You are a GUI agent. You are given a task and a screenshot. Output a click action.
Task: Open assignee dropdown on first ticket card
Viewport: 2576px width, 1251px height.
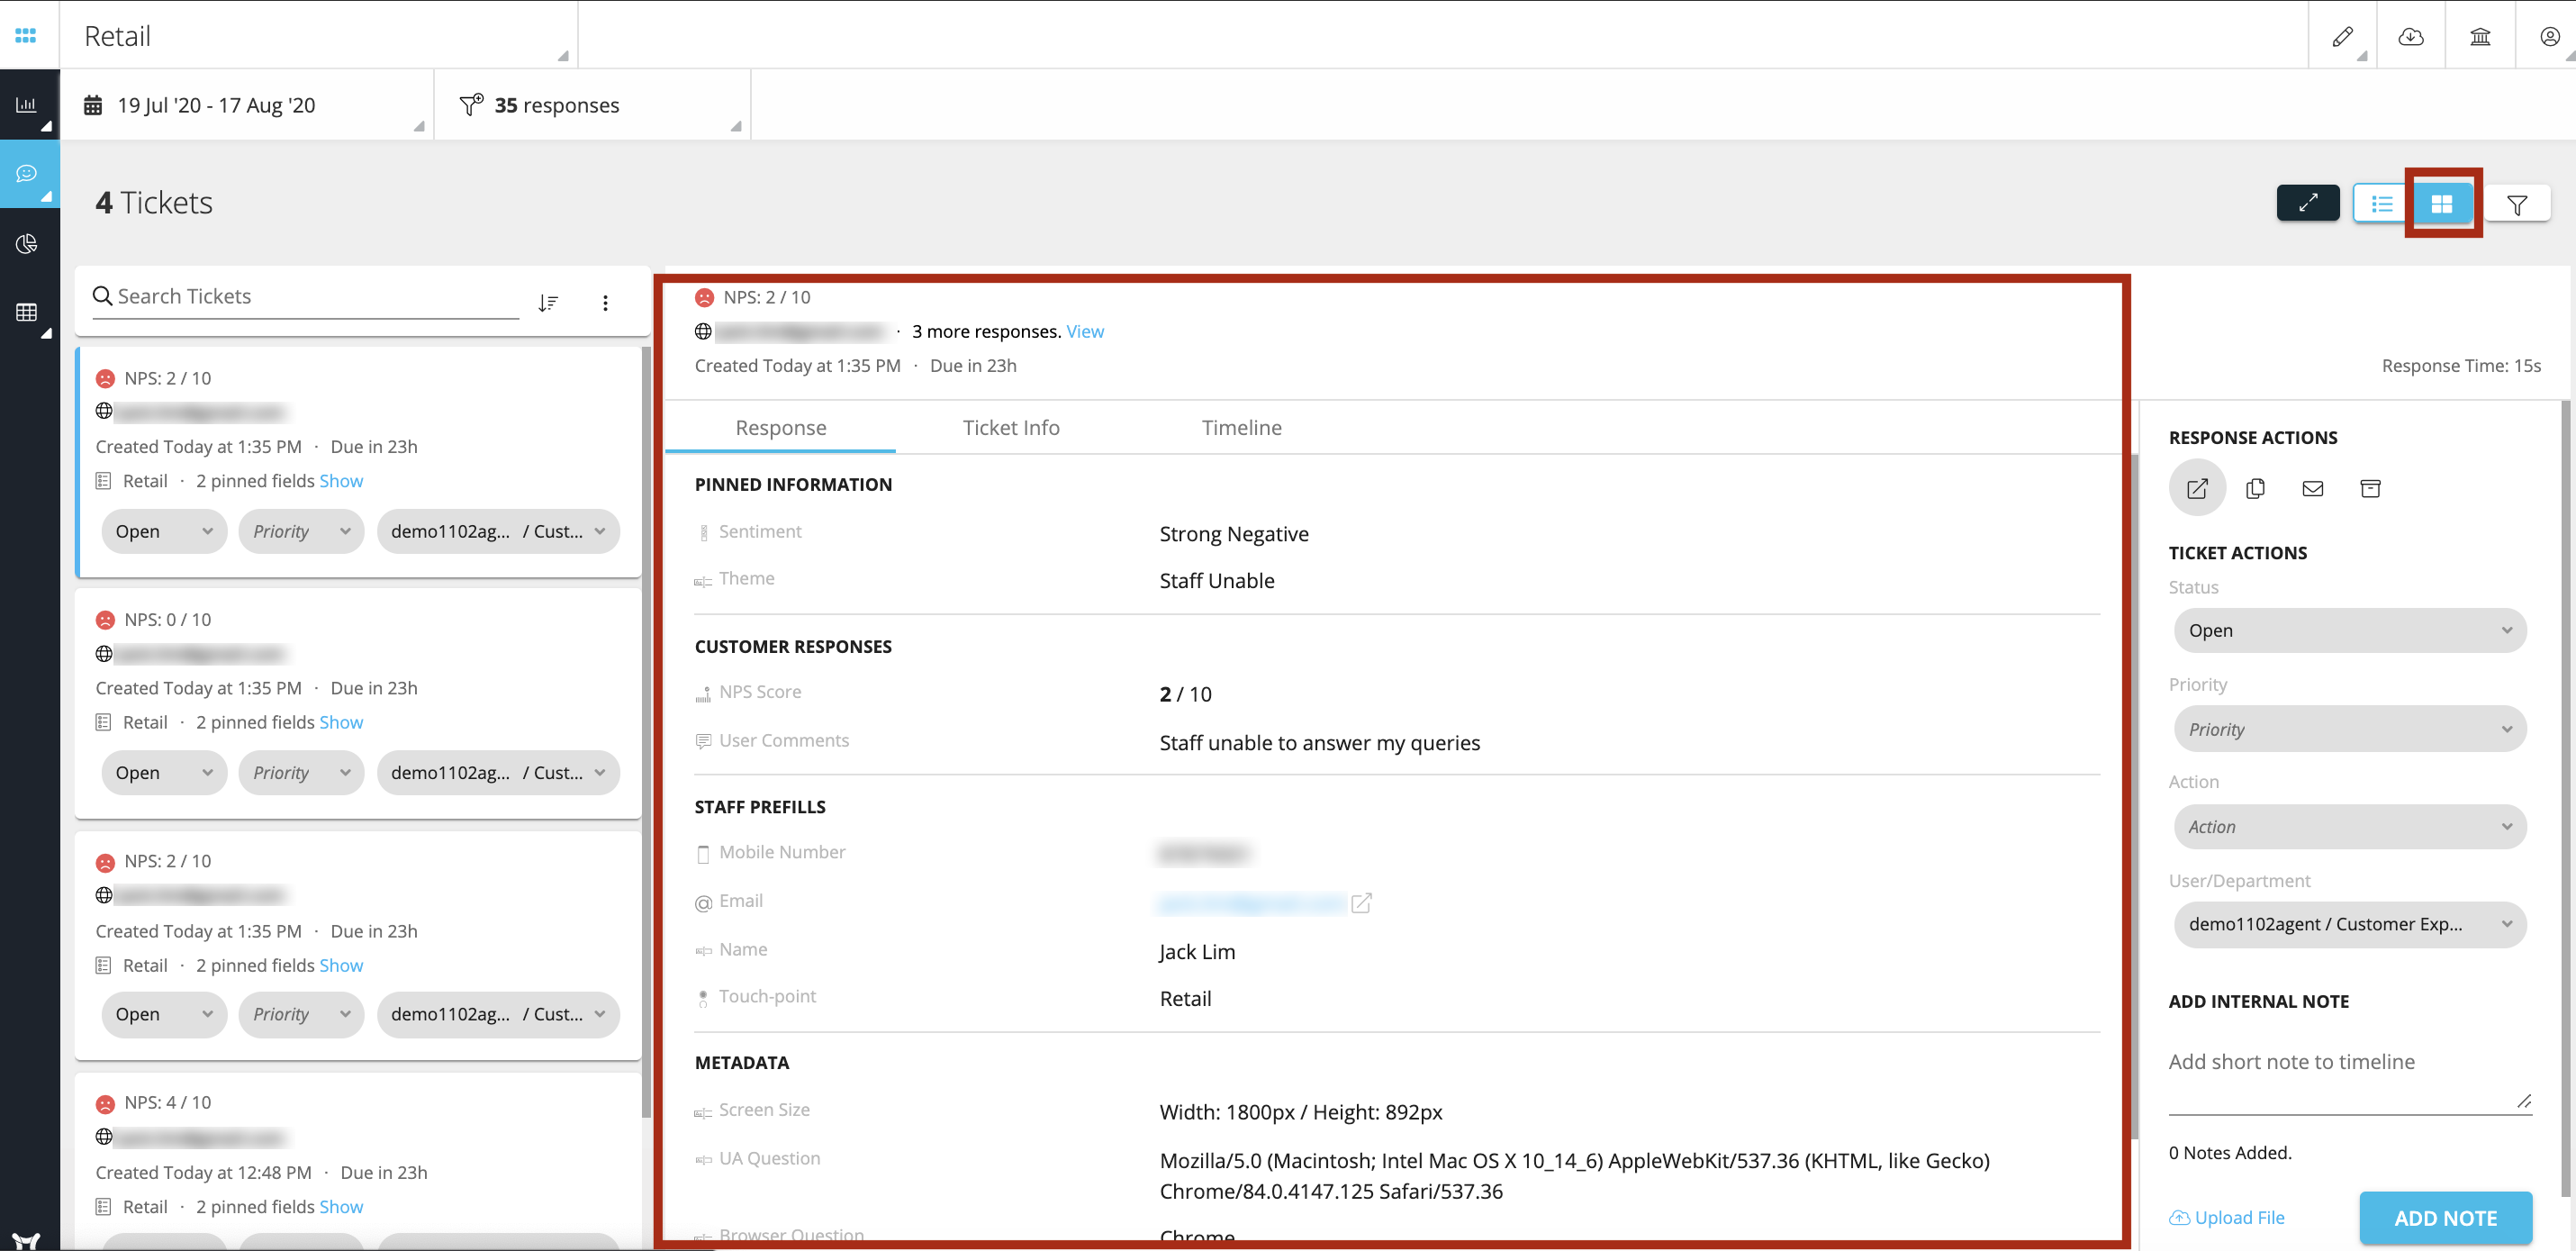pos(498,531)
